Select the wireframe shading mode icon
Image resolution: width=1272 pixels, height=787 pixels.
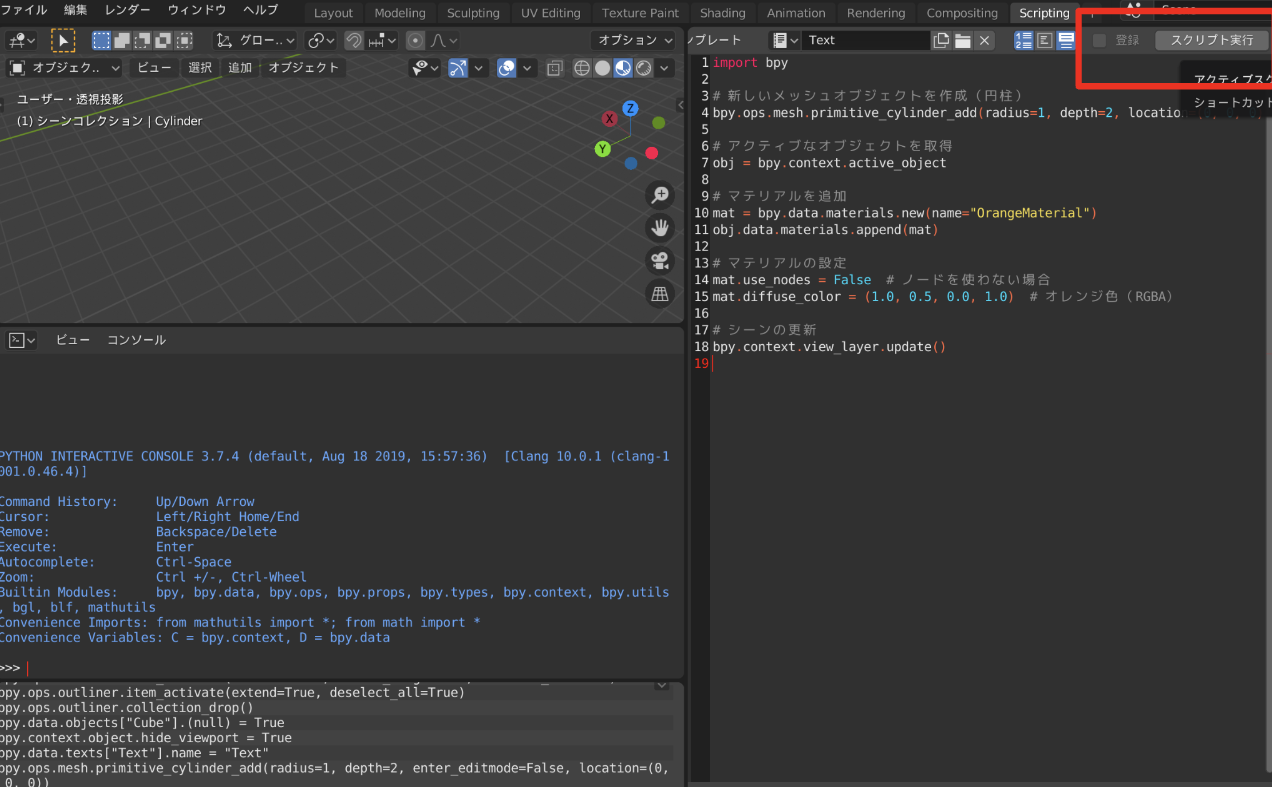tap(581, 68)
